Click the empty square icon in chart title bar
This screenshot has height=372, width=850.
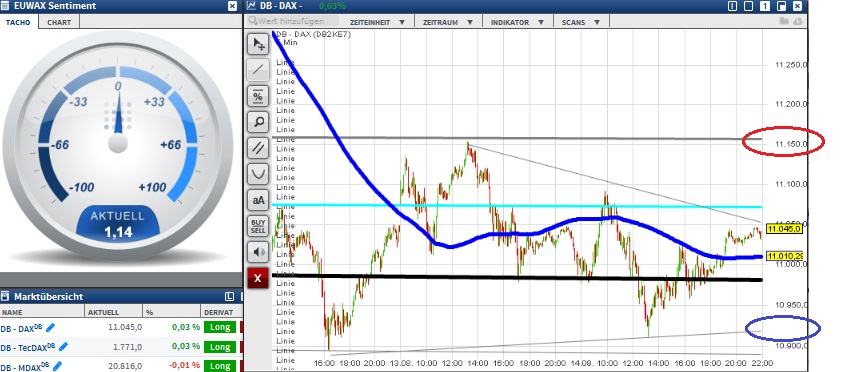tap(749, 6)
